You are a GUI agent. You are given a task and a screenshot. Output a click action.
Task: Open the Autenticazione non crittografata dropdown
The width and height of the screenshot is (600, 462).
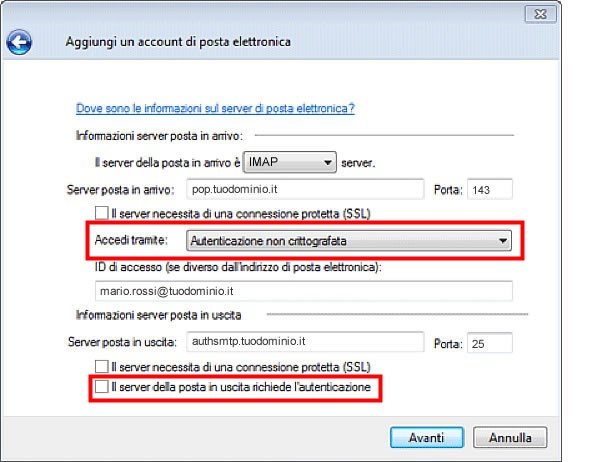tap(349, 241)
